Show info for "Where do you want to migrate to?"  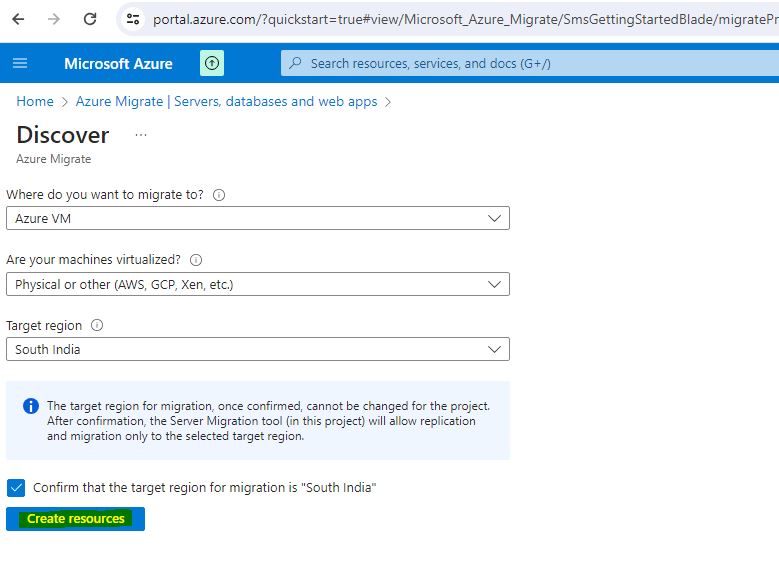click(x=219, y=195)
